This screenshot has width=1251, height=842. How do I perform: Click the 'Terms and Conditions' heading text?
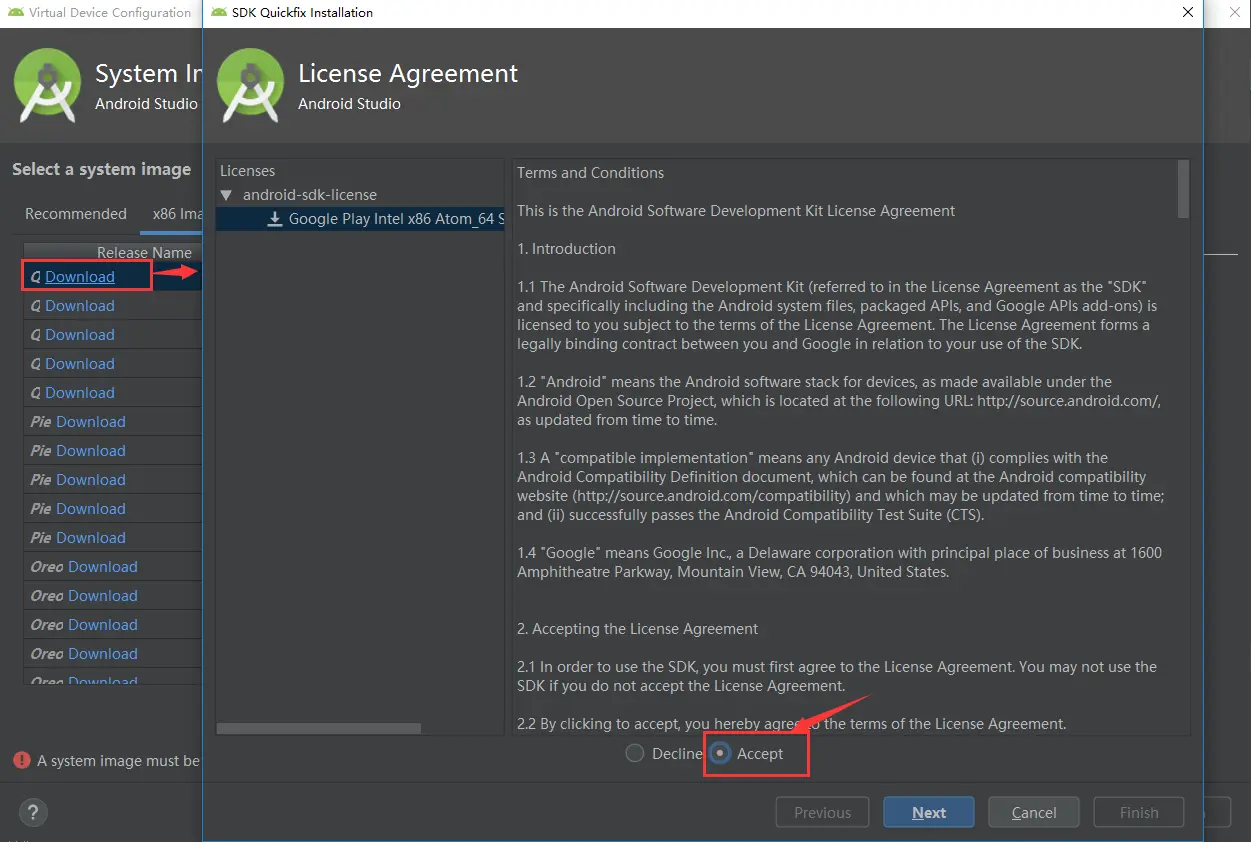point(590,173)
